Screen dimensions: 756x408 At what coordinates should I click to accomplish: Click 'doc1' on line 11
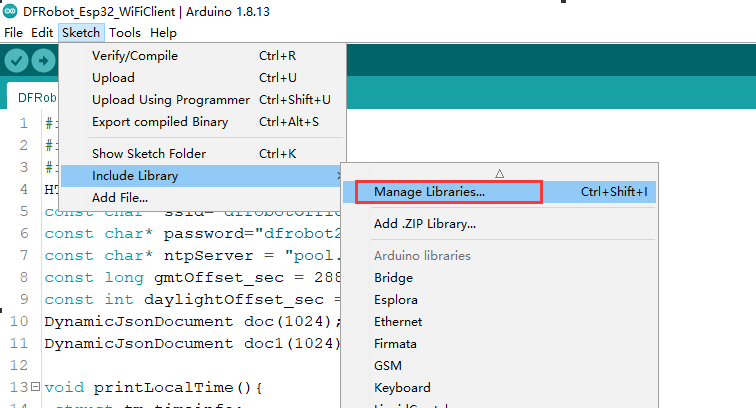click(x=263, y=343)
